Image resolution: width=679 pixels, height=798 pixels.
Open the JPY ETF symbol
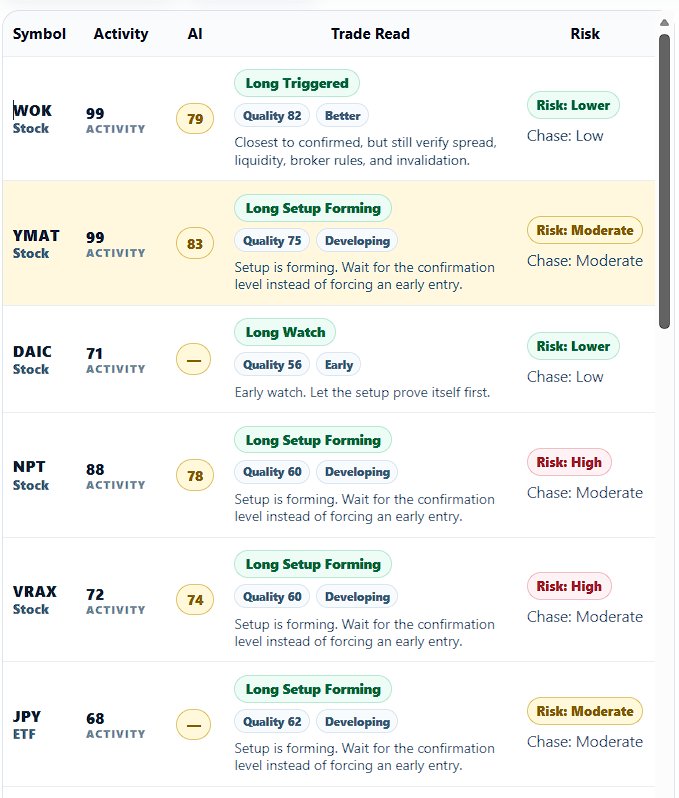click(x=26, y=725)
